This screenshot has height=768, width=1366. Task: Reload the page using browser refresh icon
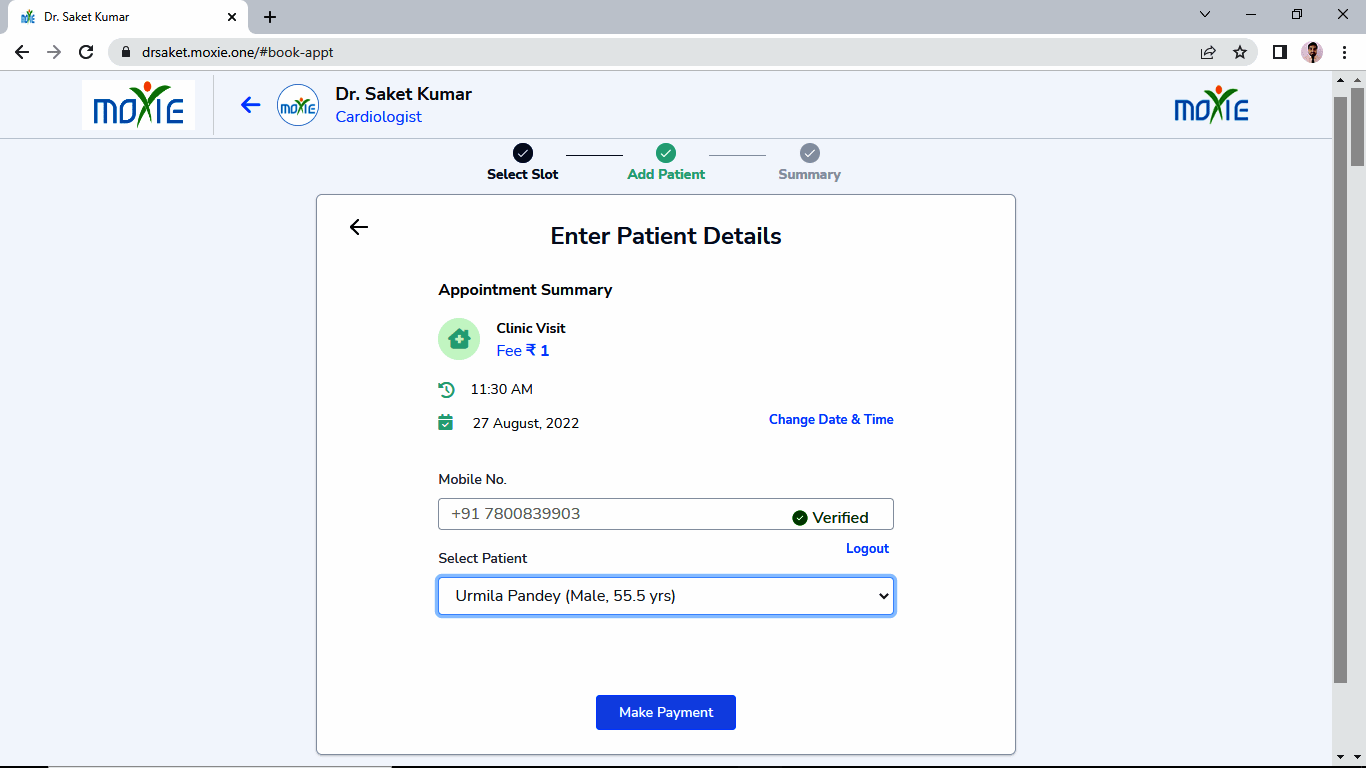[86, 52]
